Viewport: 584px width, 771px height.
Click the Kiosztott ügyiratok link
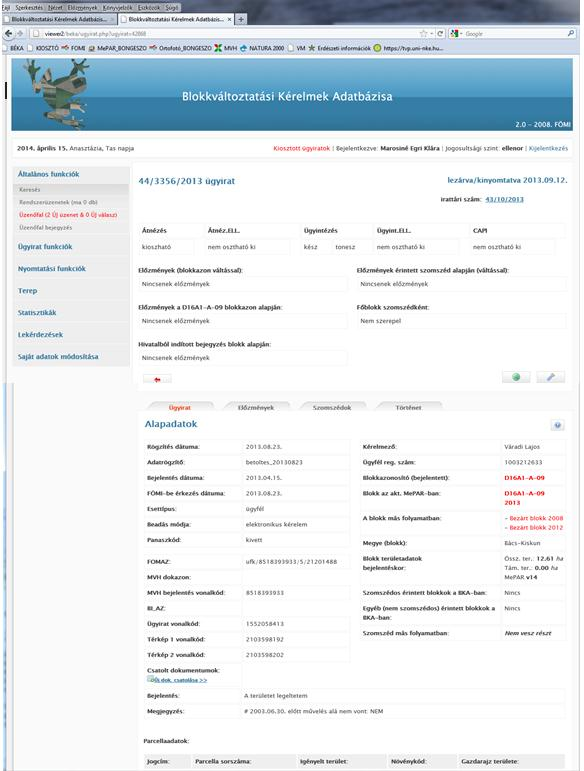click(x=301, y=148)
